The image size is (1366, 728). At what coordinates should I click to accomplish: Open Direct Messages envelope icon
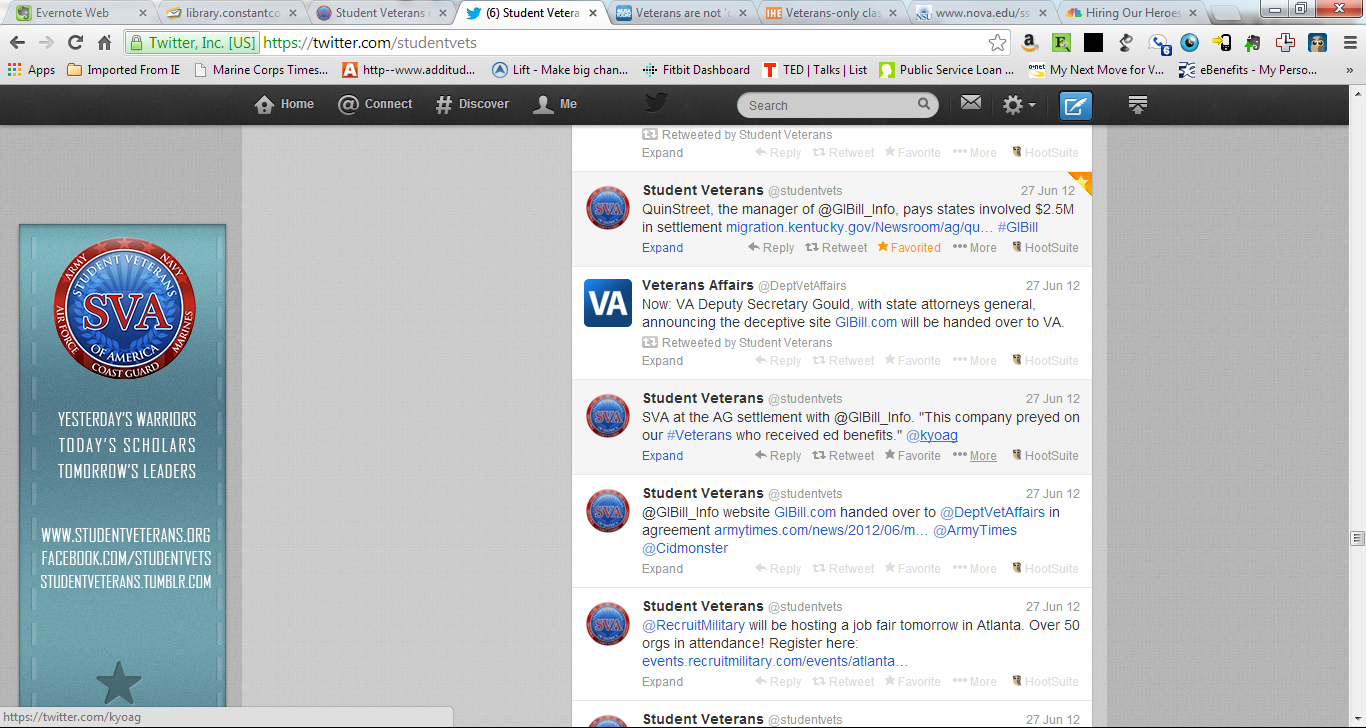point(971,103)
